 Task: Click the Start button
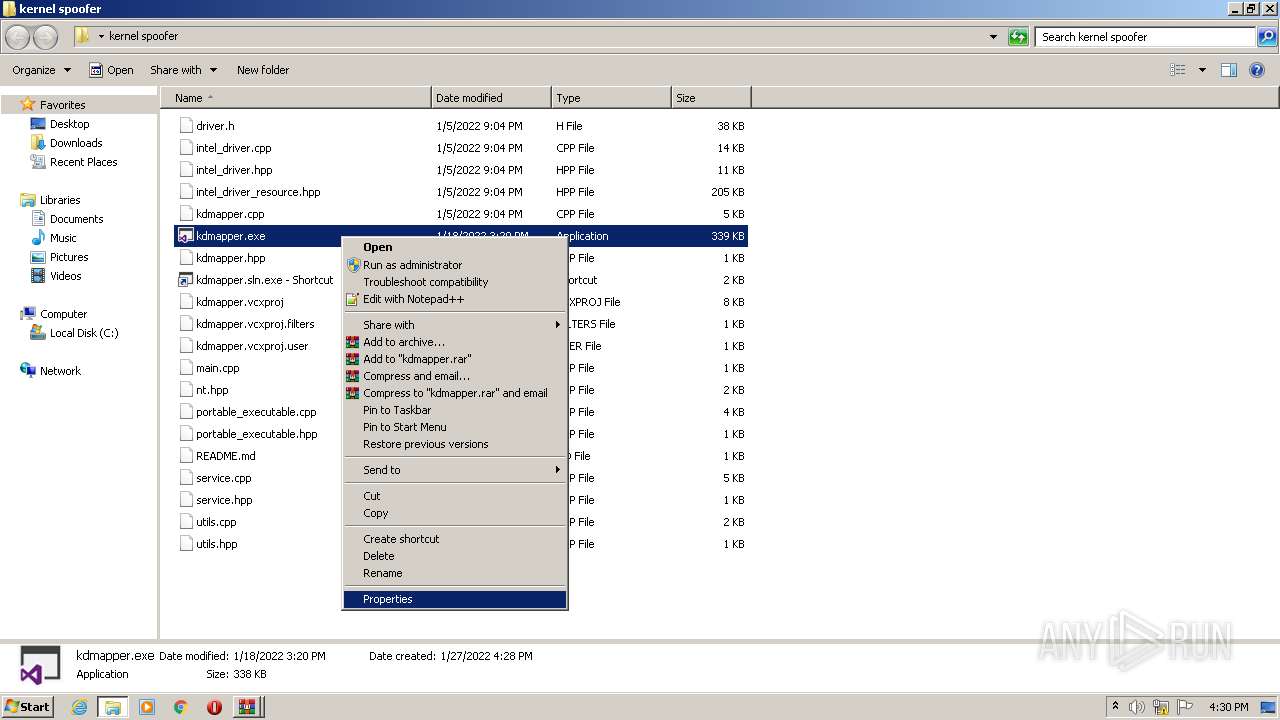click(28, 707)
